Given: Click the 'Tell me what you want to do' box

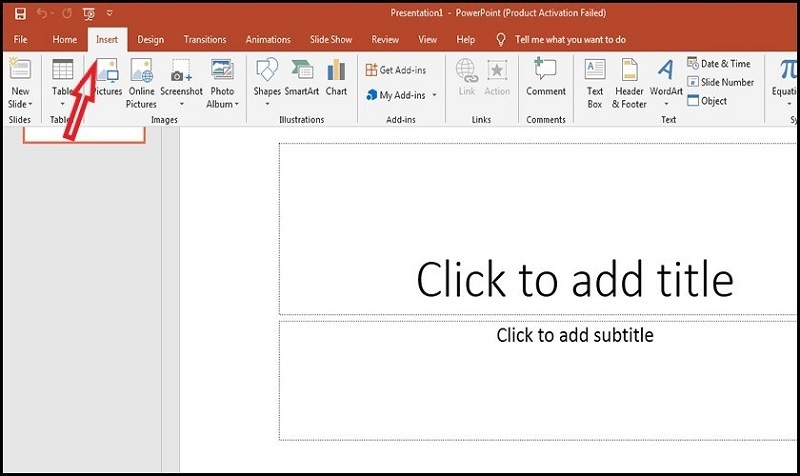Looking at the screenshot, I should coord(570,40).
